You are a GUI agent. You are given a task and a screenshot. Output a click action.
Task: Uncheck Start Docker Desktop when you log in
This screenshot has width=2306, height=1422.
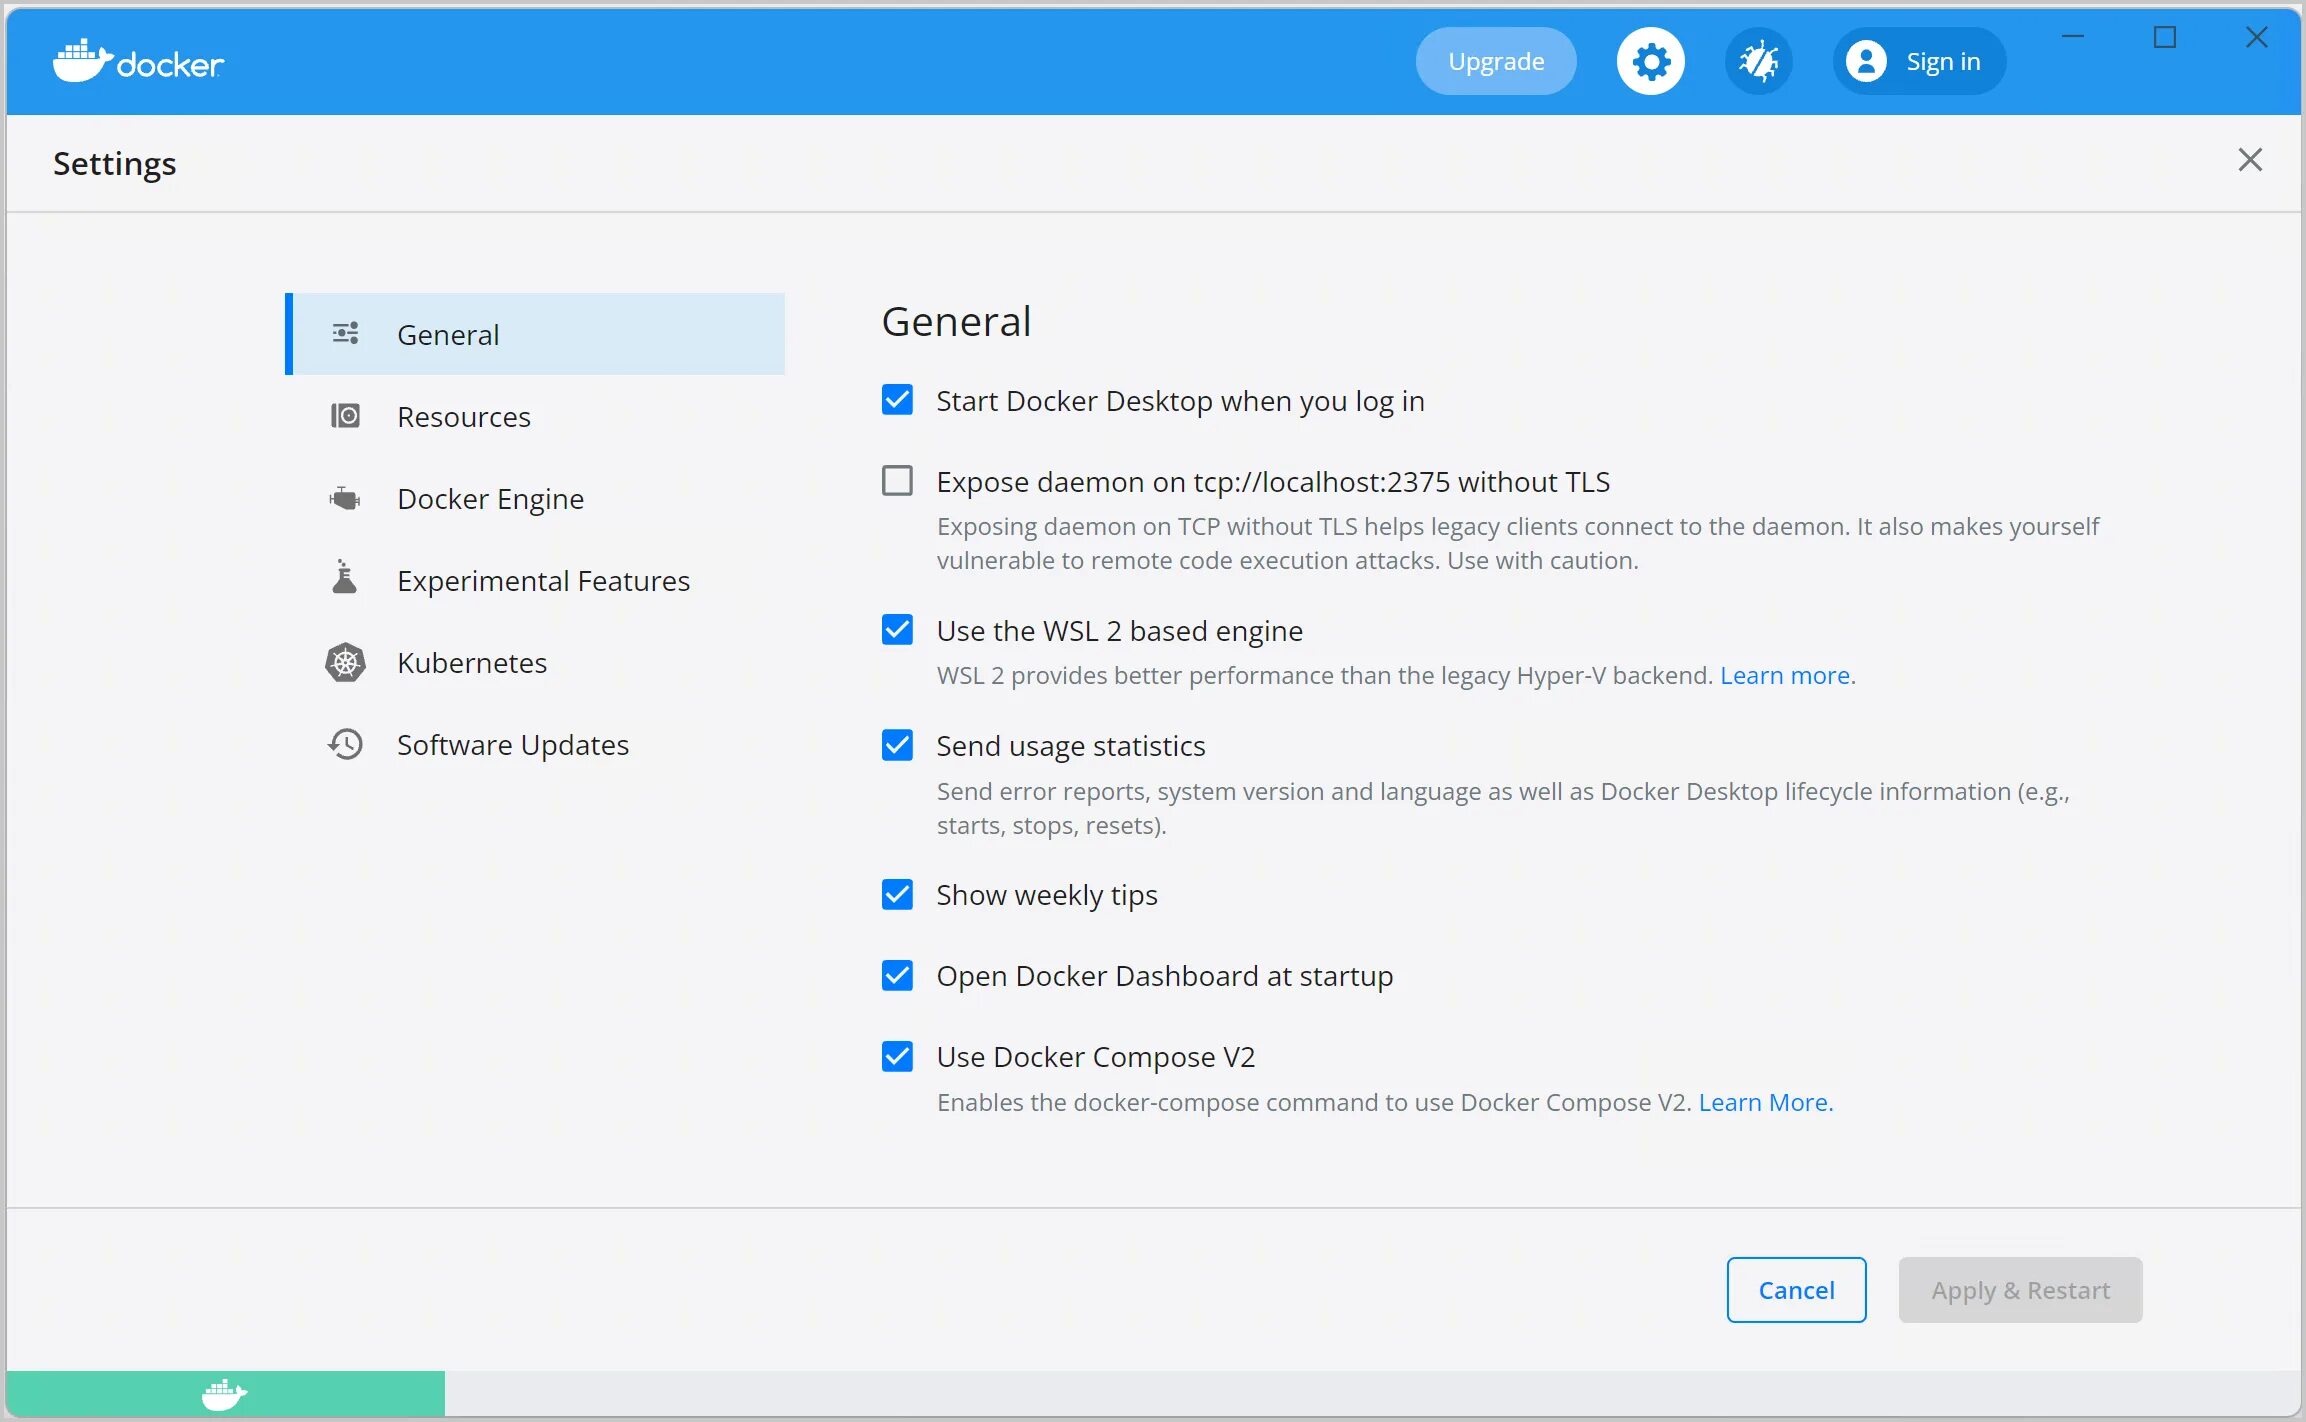pyautogui.click(x=897, y=400)
